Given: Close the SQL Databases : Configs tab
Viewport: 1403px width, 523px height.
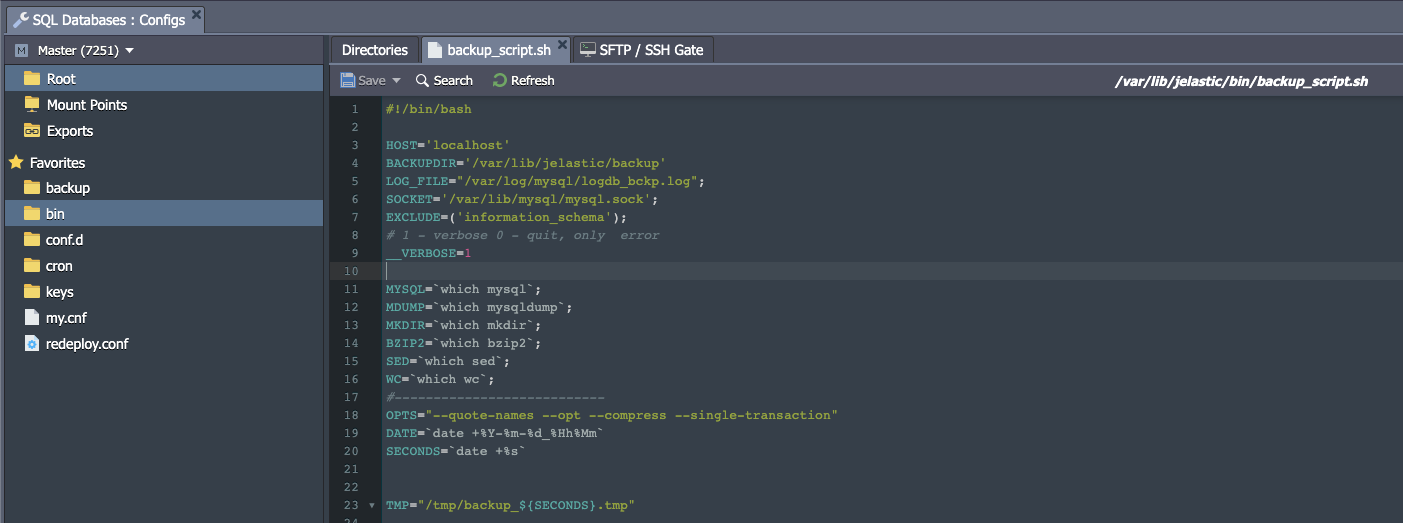Looking at the screenshot, I should (196, 15).
